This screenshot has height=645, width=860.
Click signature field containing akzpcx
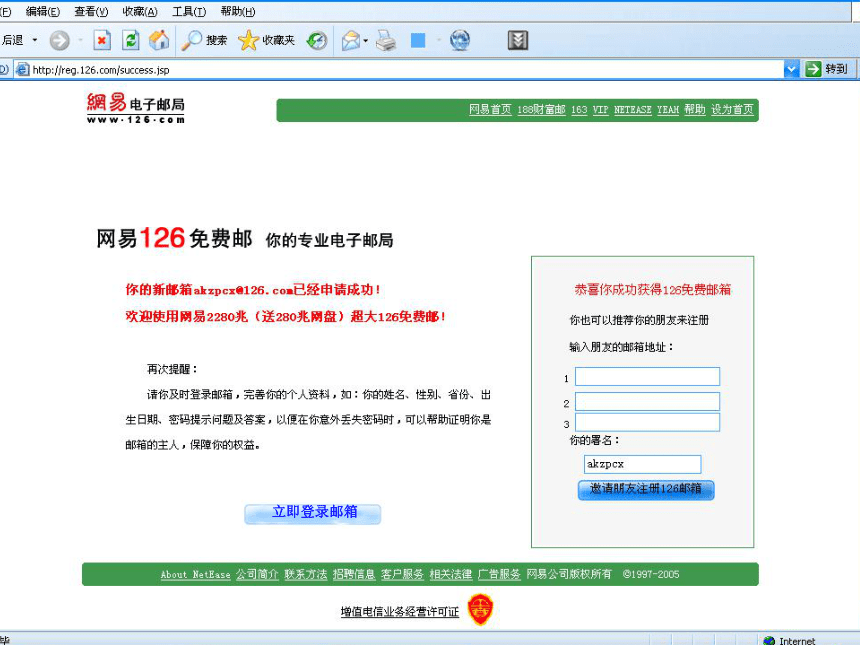pyautogui.click(x=642, y=464)
